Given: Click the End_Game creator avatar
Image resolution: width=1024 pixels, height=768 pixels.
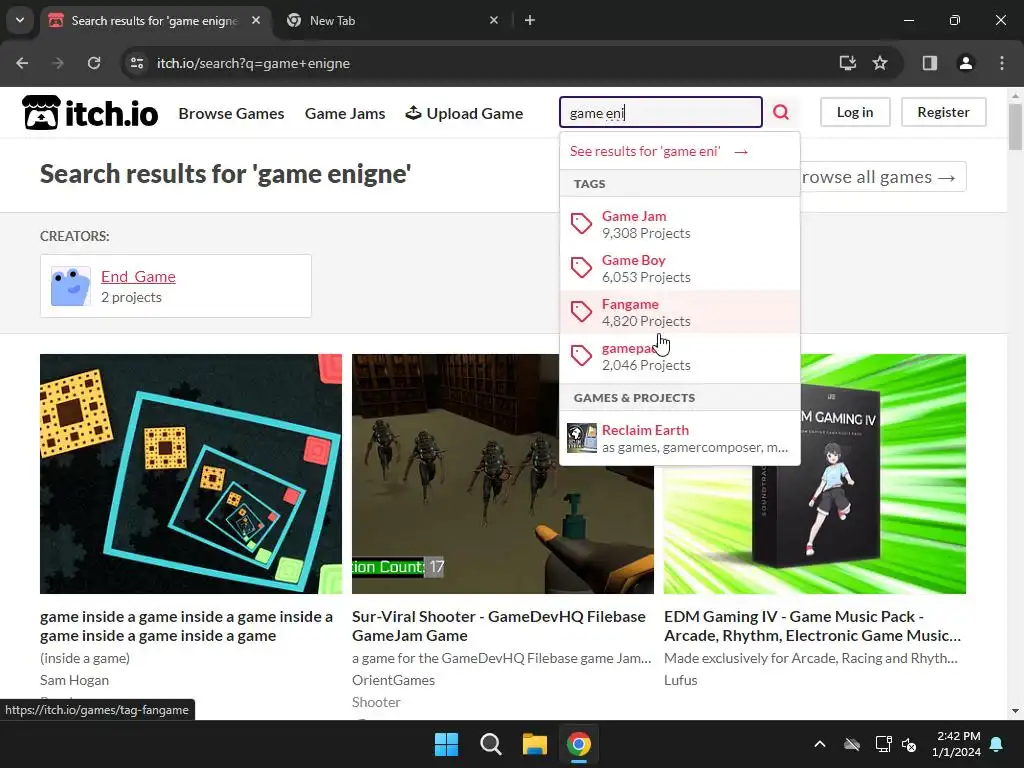Looking at the screenshot, I should coord(71,286).
